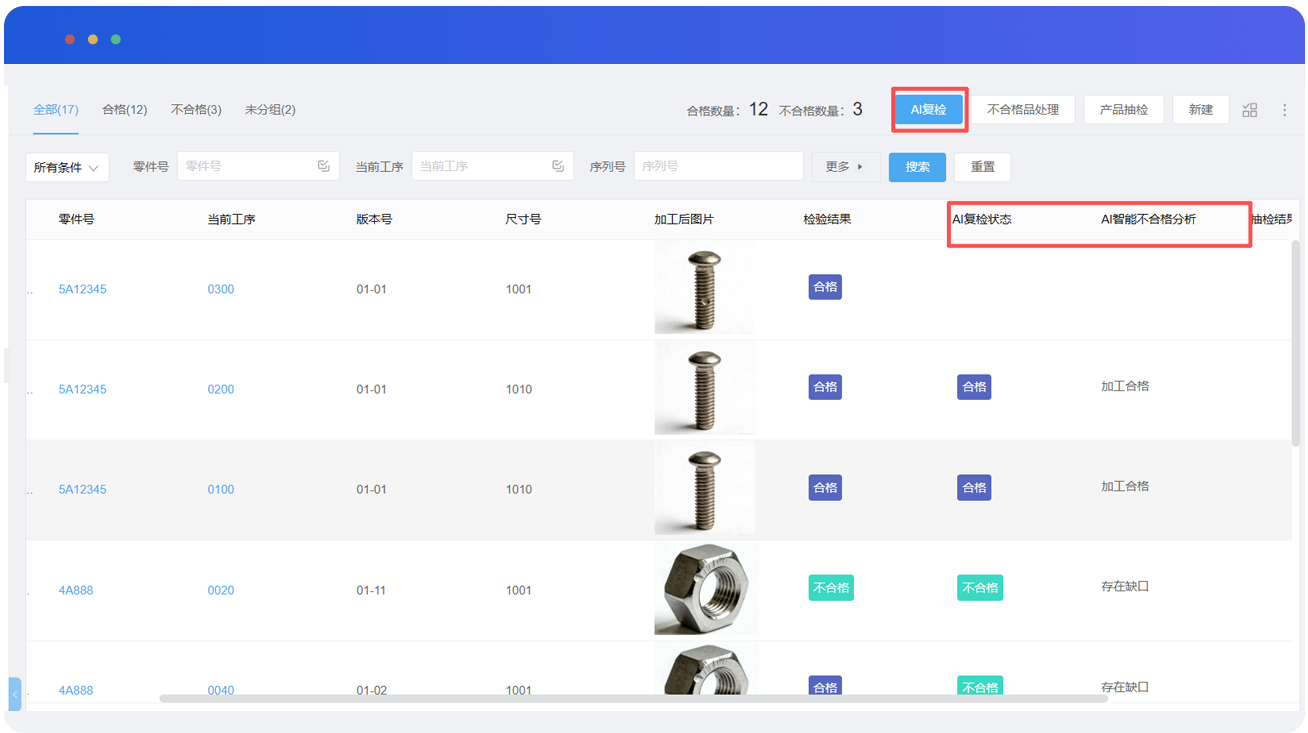The width and height of the screenshot is (1308, 733).
Task: Run the 搜索 search
Action: (917, 167)
